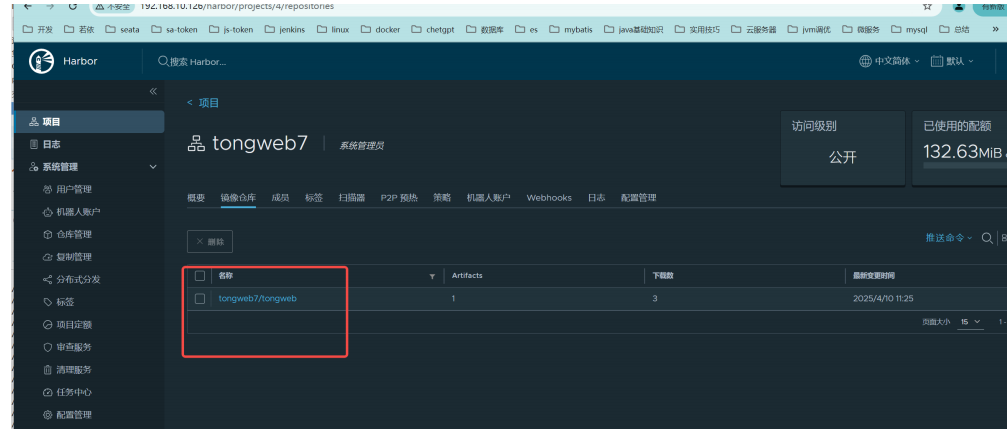Click the 2025/4/10 11:25 timestamp cell
Viewport: 1007px width, 429px height.
(883, 299)
